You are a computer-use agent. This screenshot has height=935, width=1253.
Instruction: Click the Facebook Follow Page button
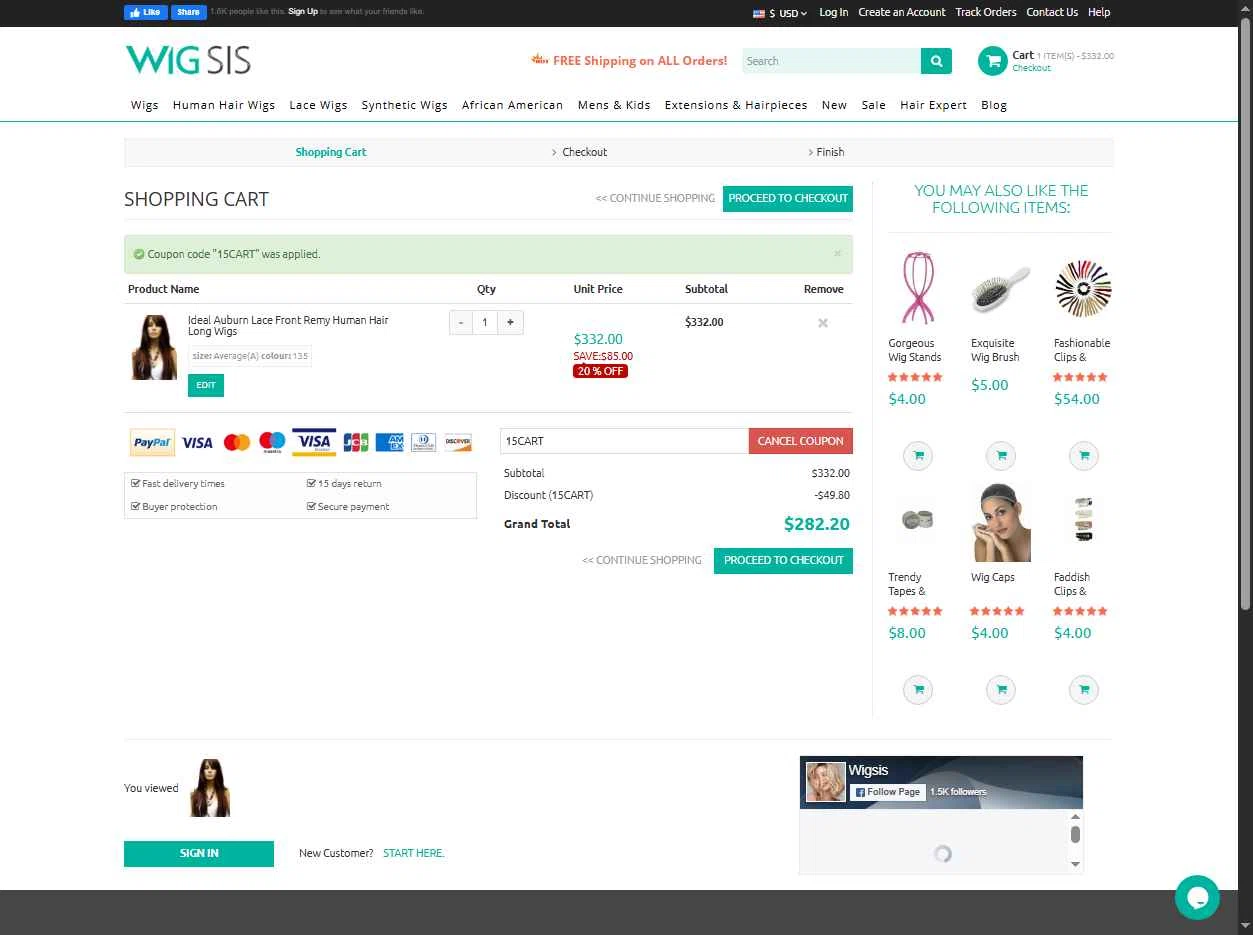887,792
